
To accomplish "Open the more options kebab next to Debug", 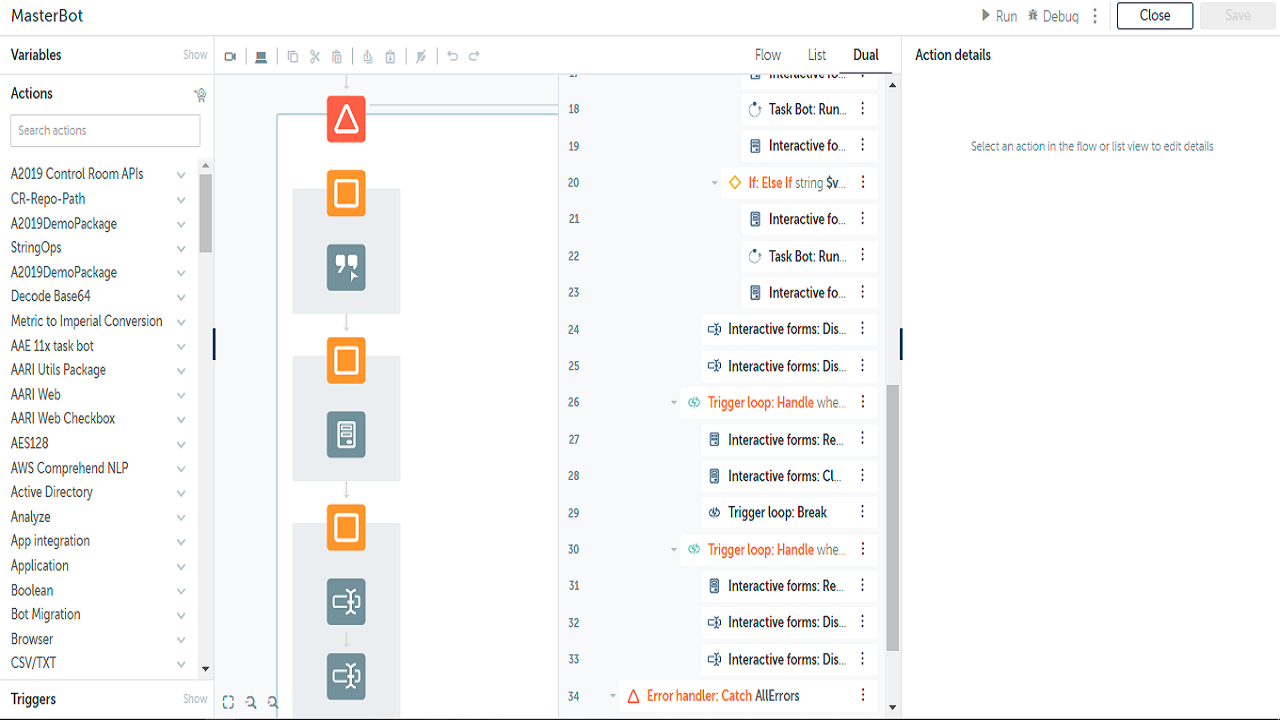I will (1095, 16).
